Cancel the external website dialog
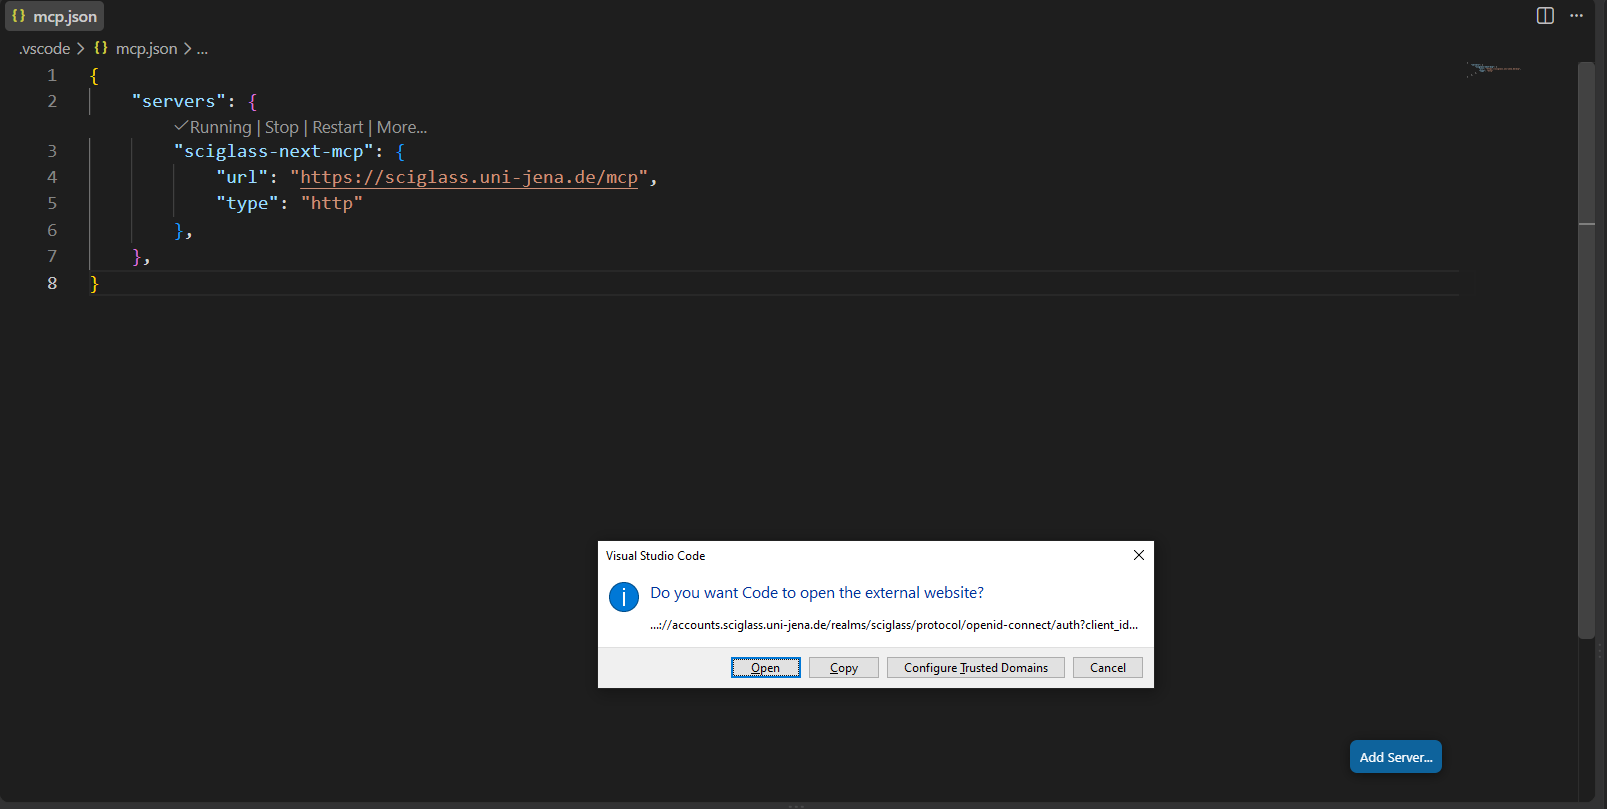1607x809 pixels. click(1108, 668)
